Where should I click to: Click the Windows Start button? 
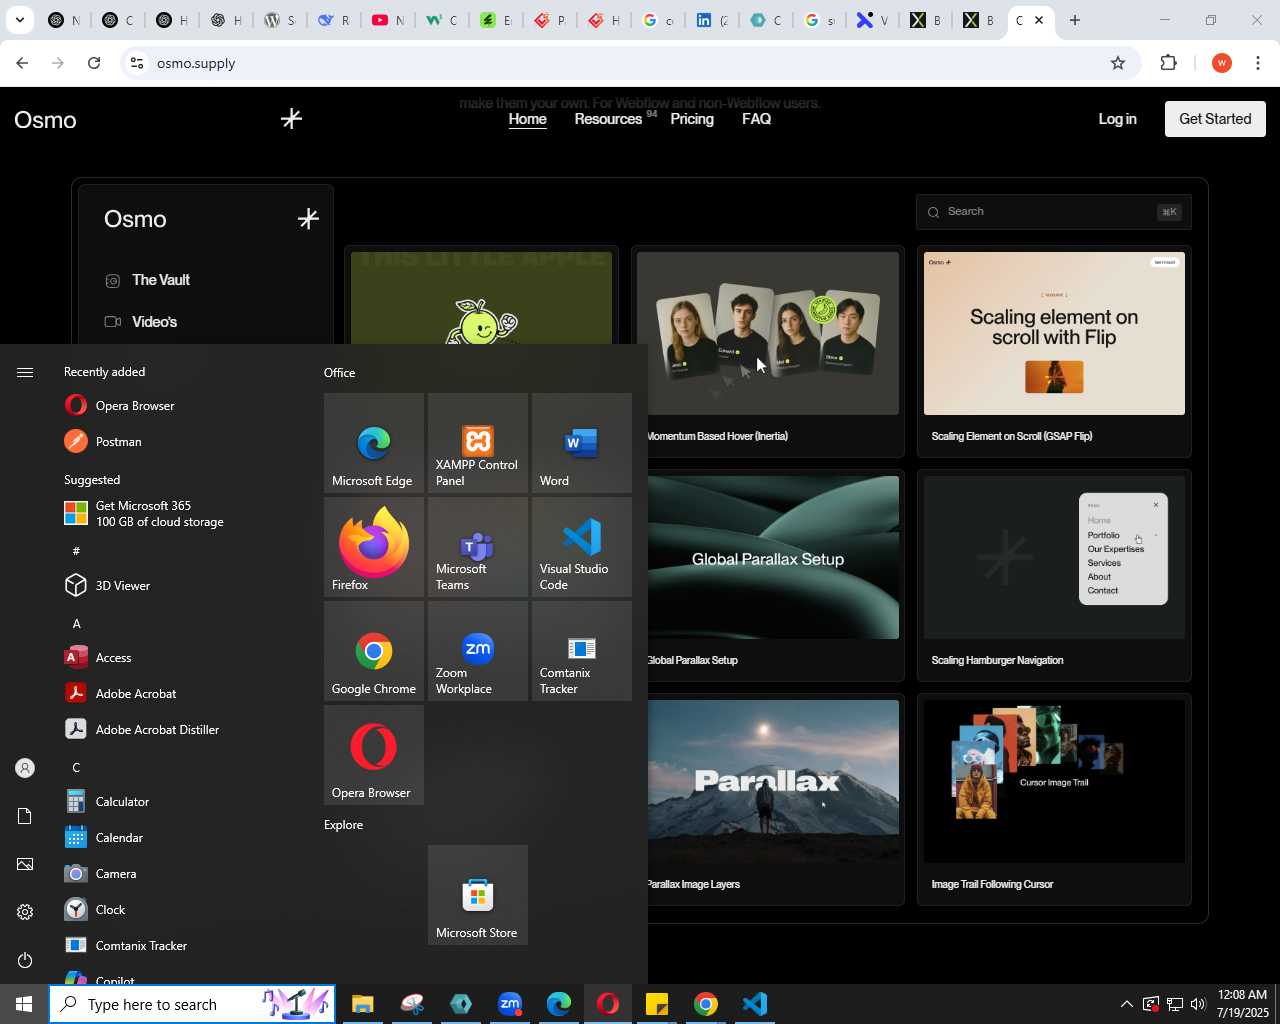click(24, 1004)
